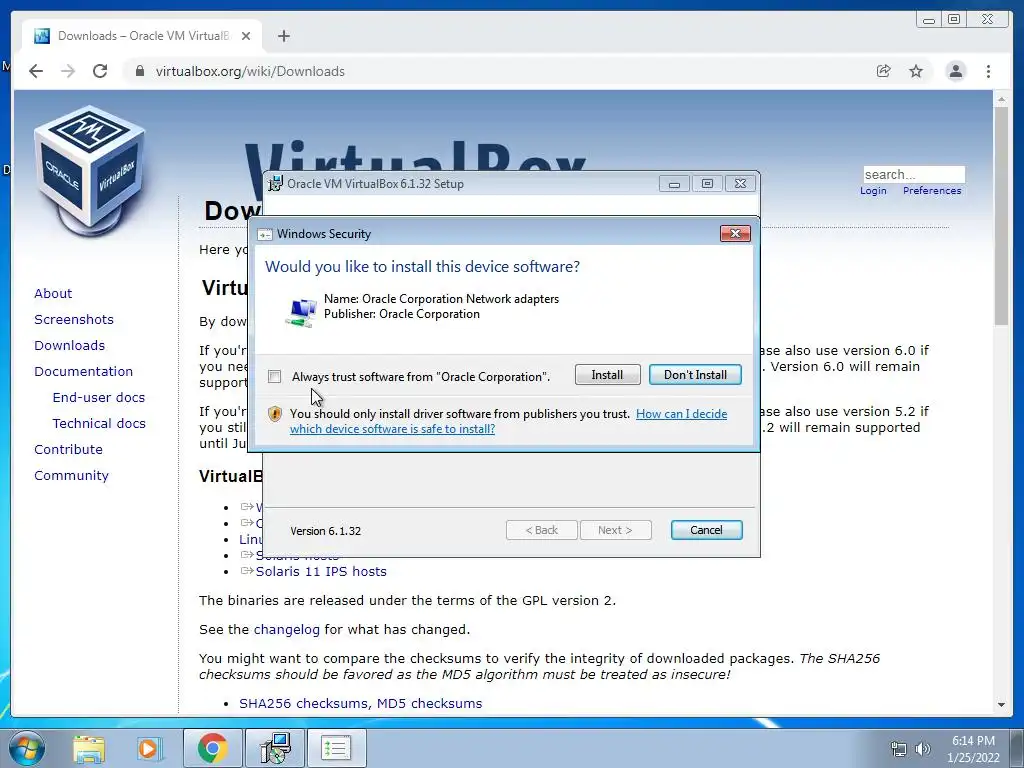This screenshot has width=1024, height=768.
Task: Close the Downloads – Oracle VM VirtualBox tab
Action: 246,36
